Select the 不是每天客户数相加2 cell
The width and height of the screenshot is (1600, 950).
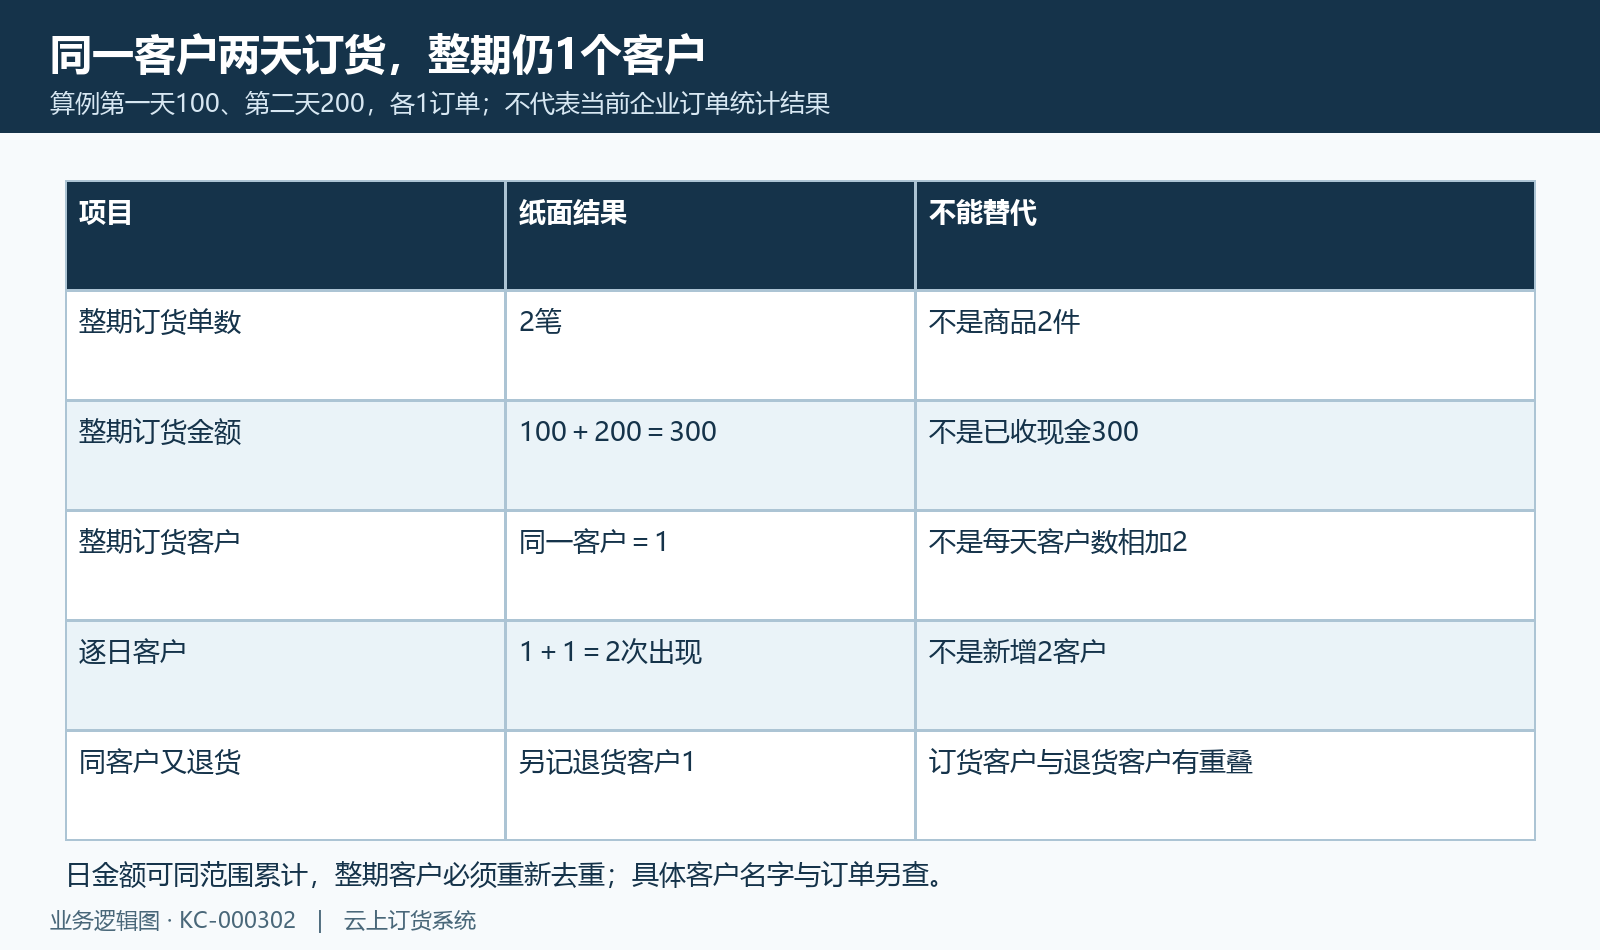(1225, 566)
